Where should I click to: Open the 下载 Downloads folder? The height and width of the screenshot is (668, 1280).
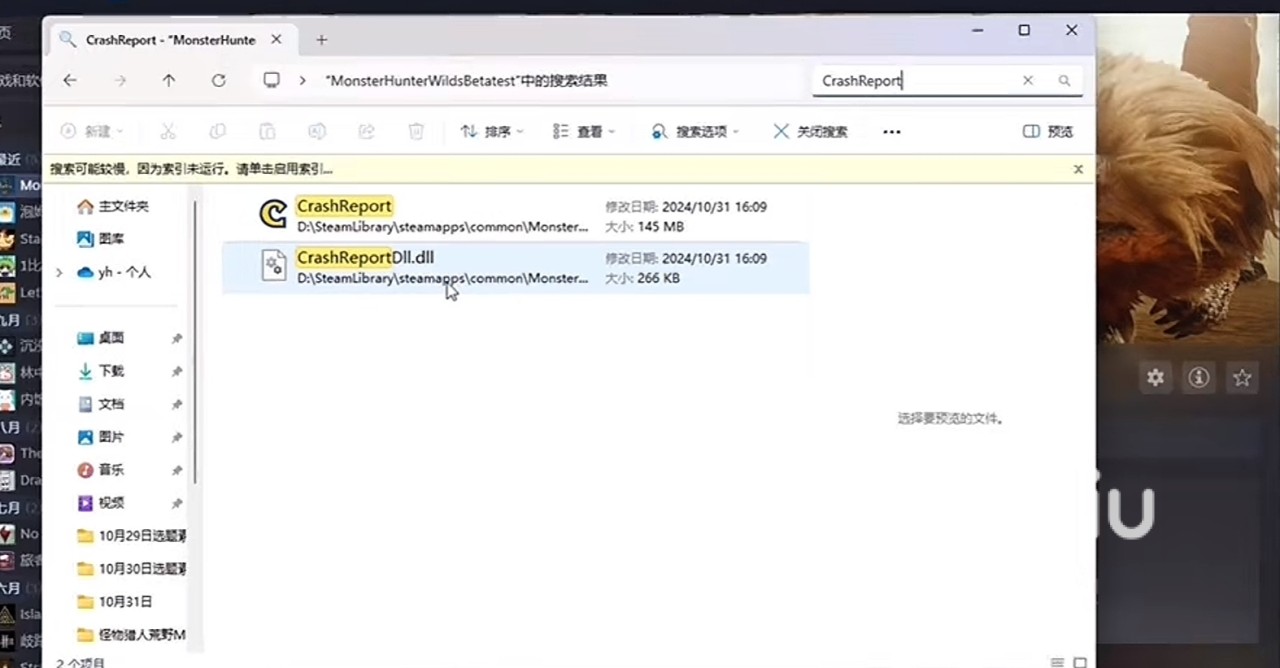pyautogui.click(x=111, y=371)
